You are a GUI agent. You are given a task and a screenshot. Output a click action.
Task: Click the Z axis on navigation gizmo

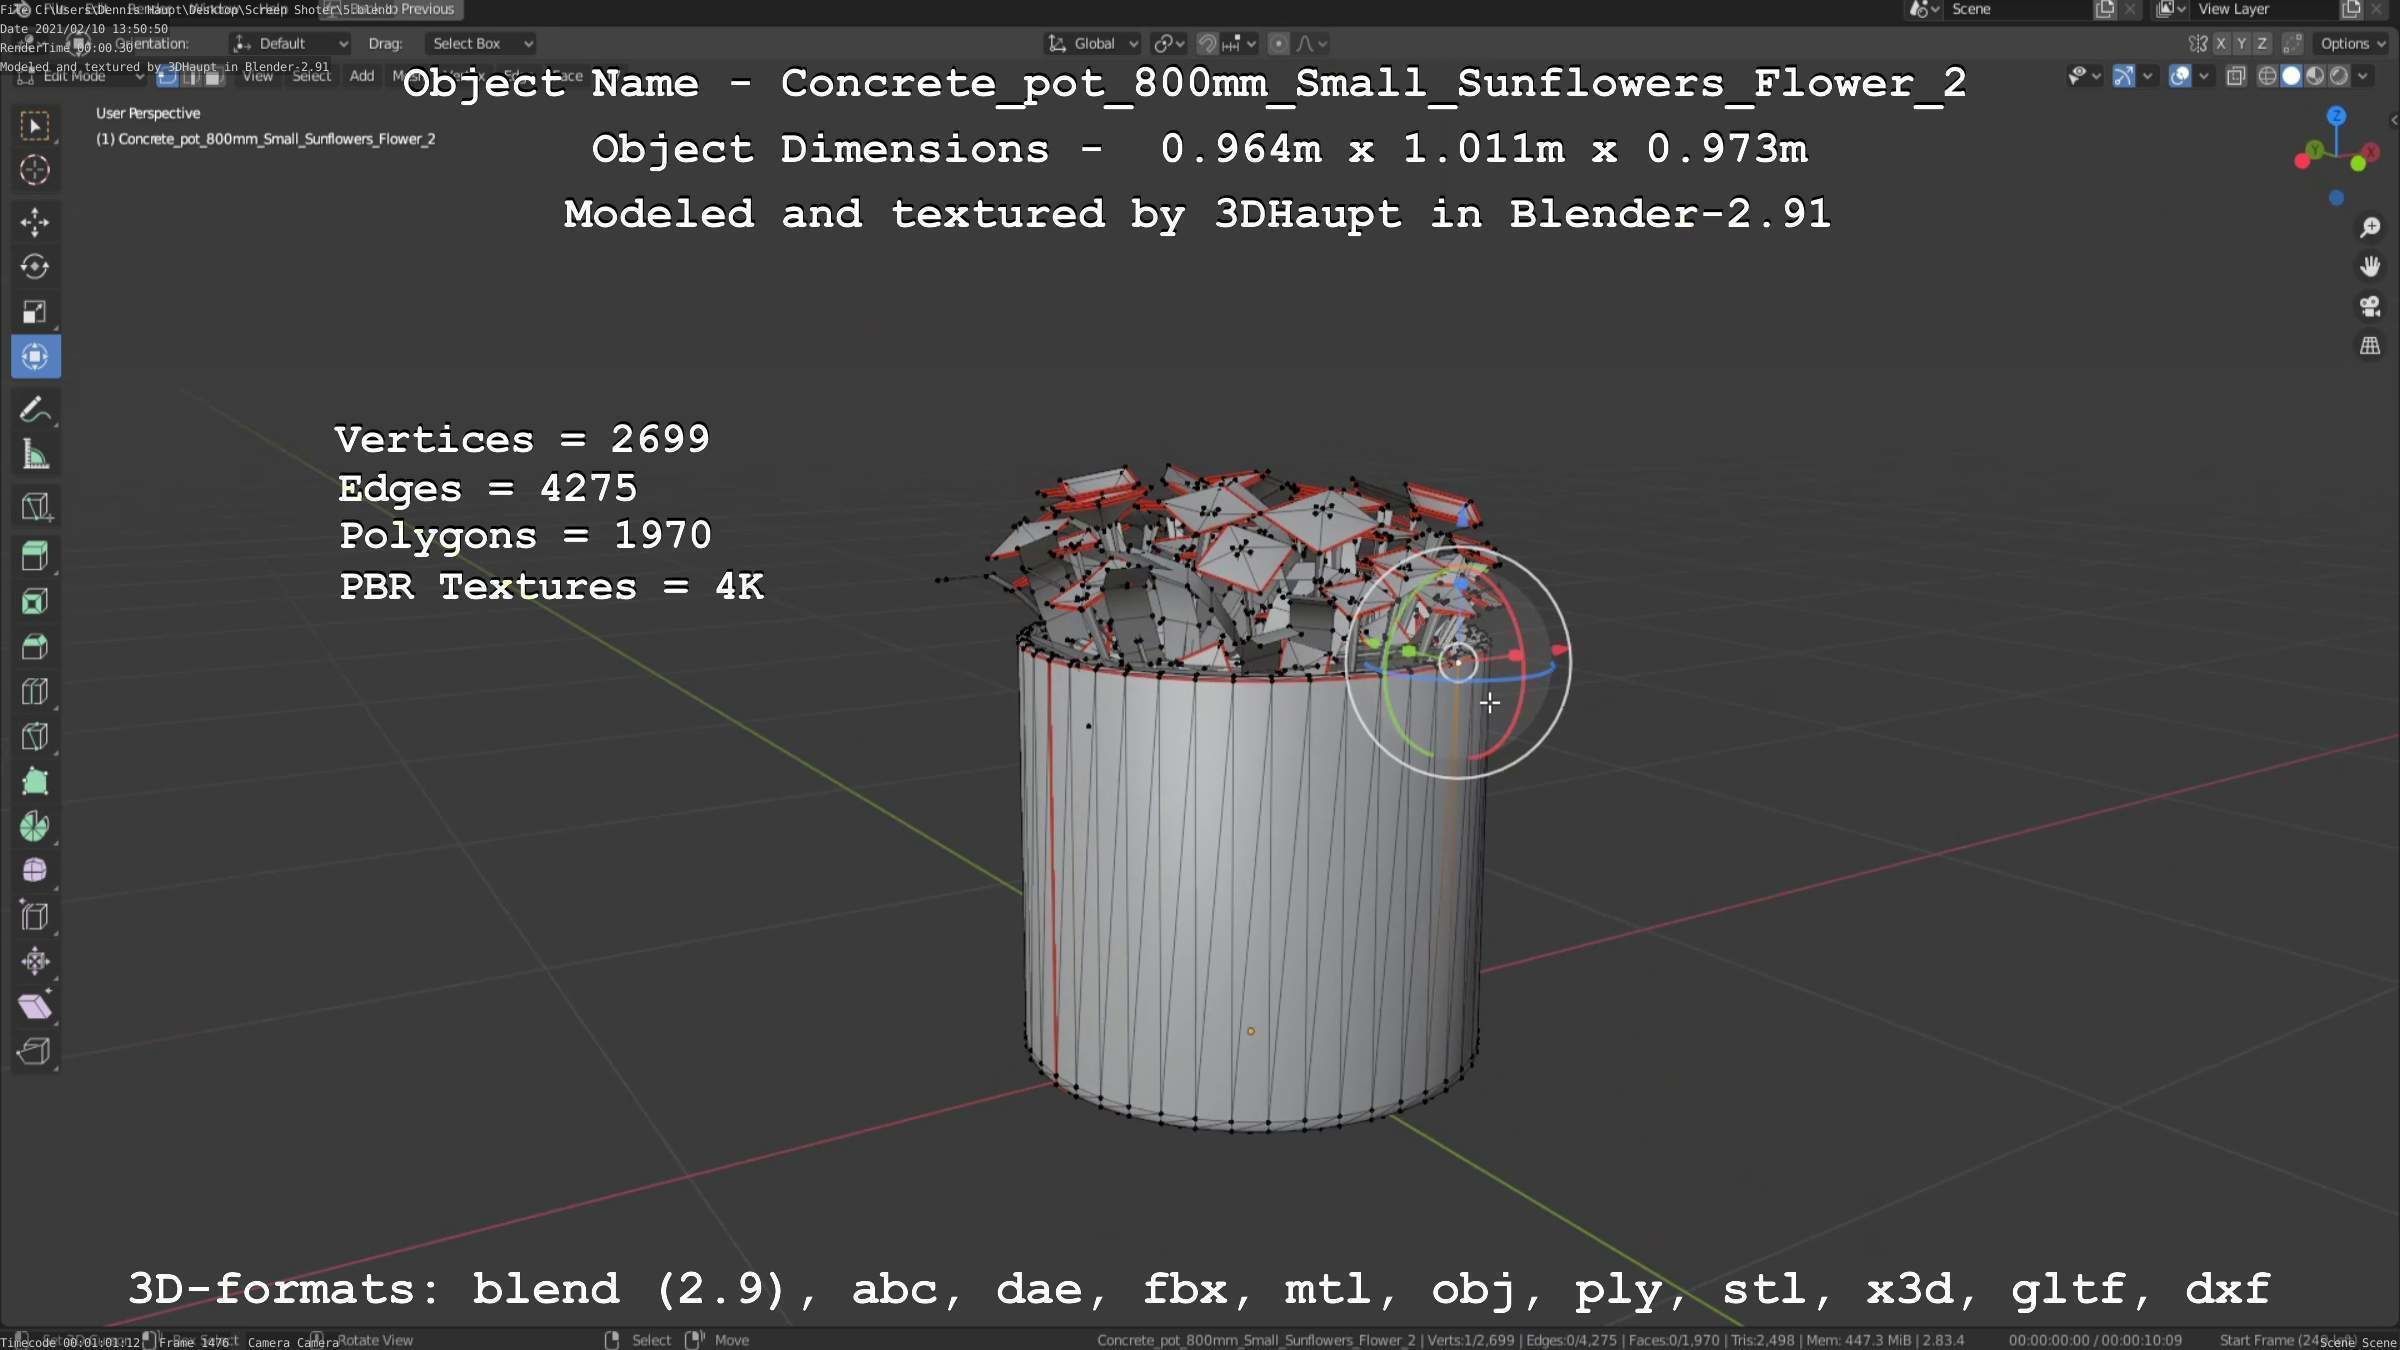click(2337, 116)
